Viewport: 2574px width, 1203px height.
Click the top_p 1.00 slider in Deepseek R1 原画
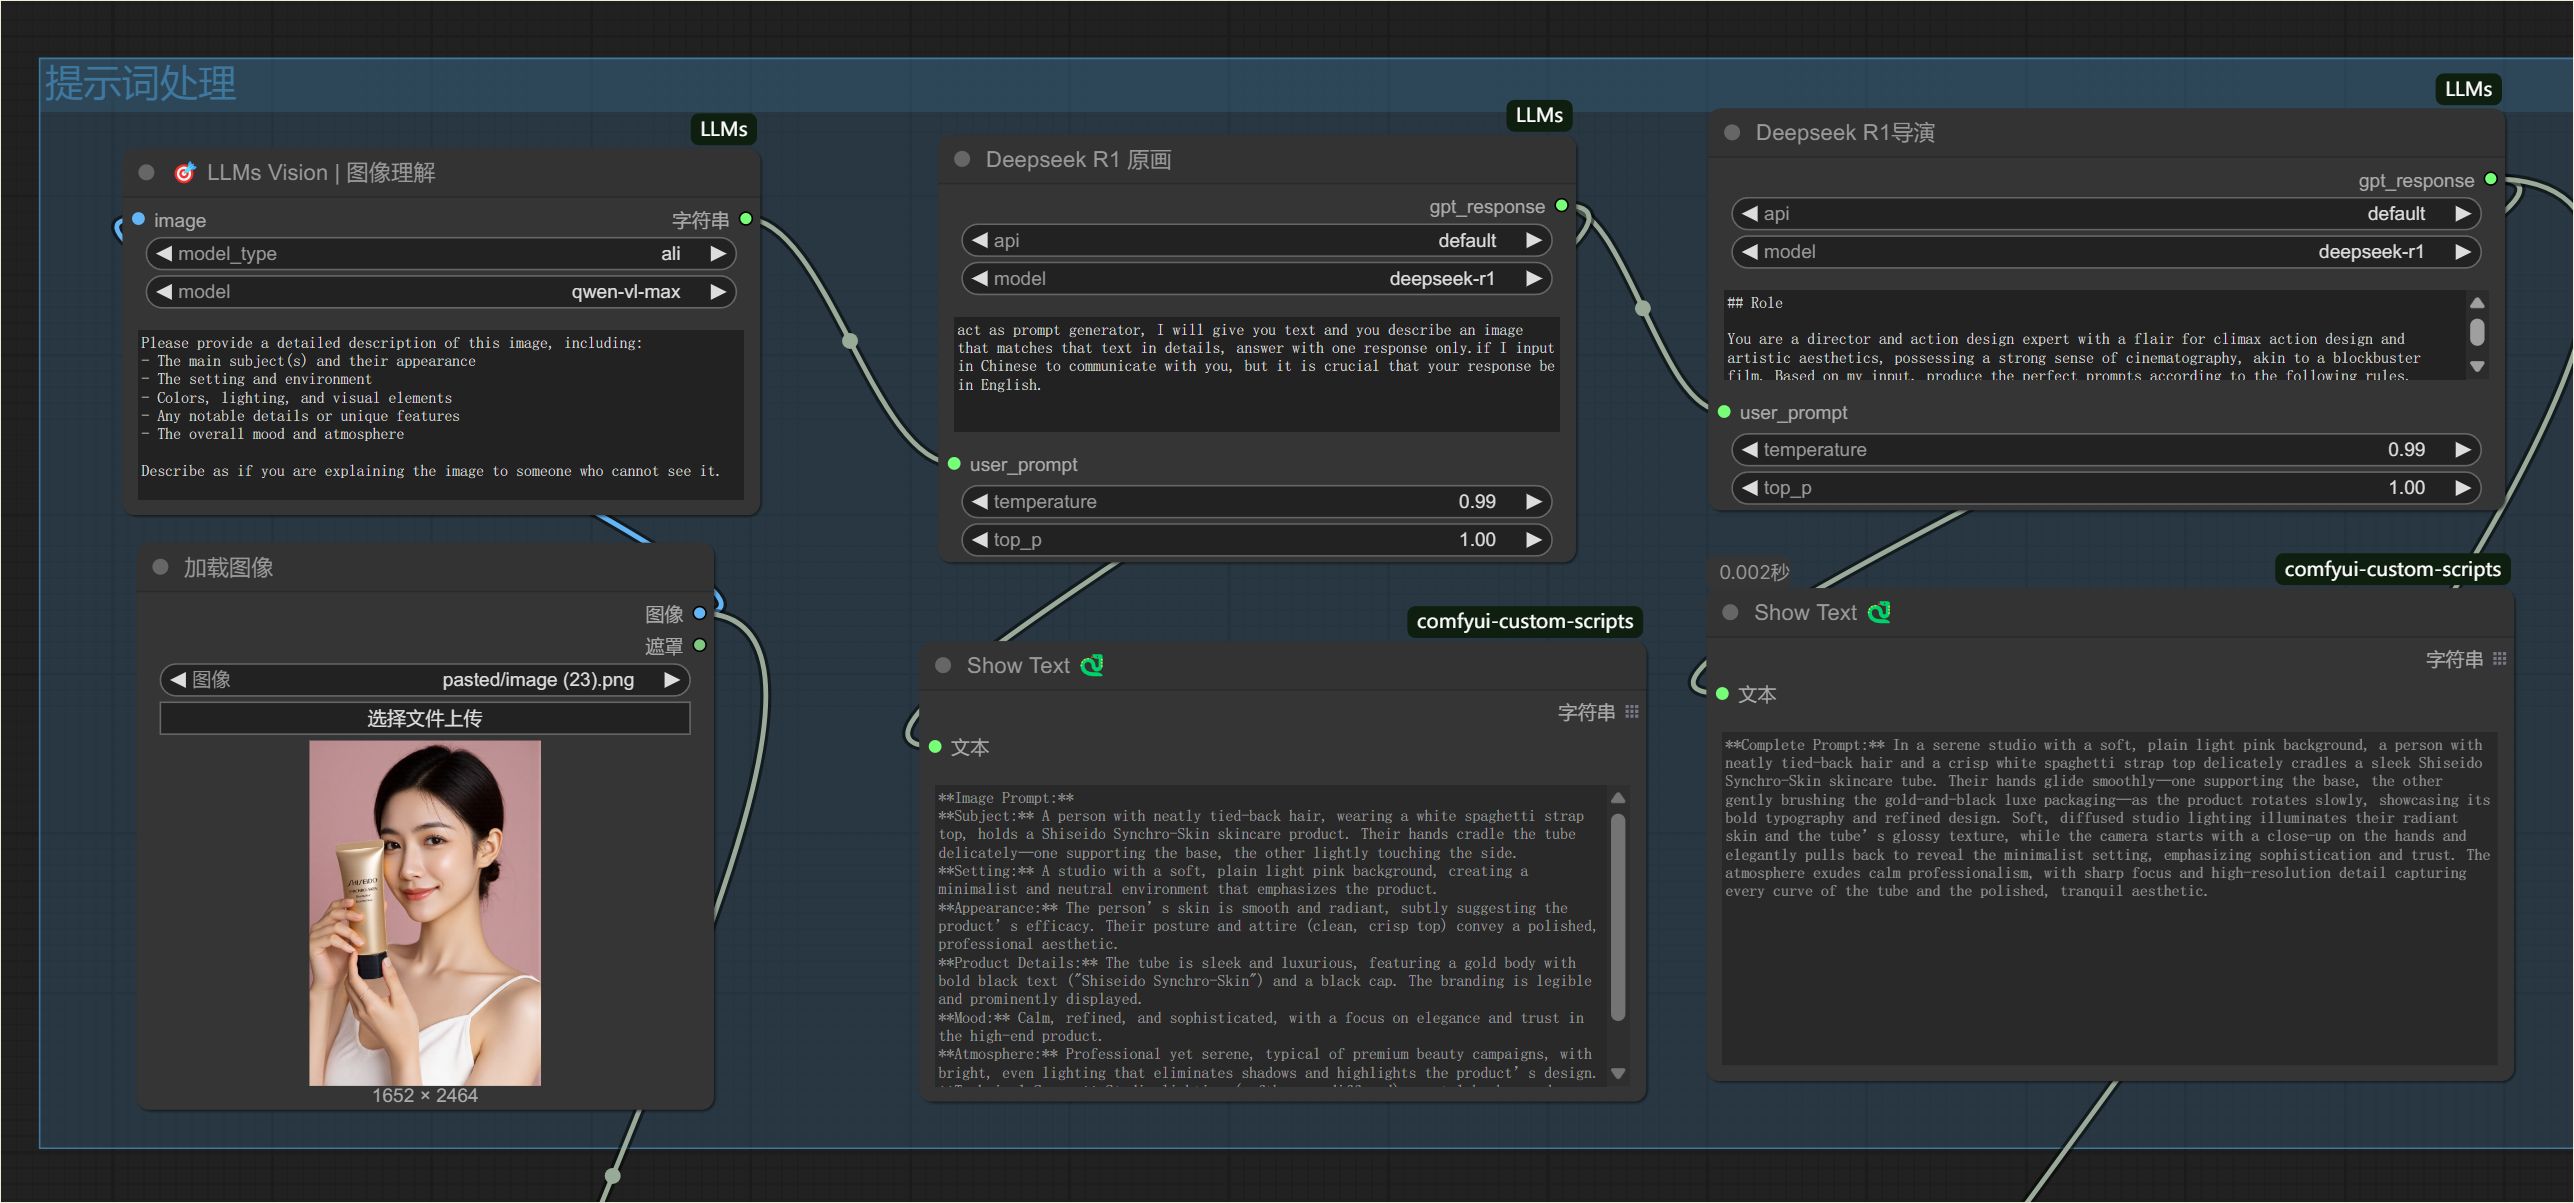pos(1256,539)
